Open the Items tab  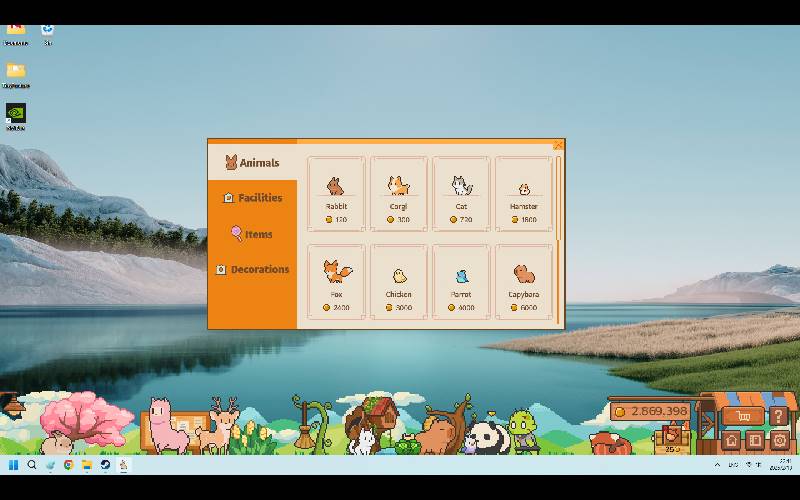click(x=252, y=234)
